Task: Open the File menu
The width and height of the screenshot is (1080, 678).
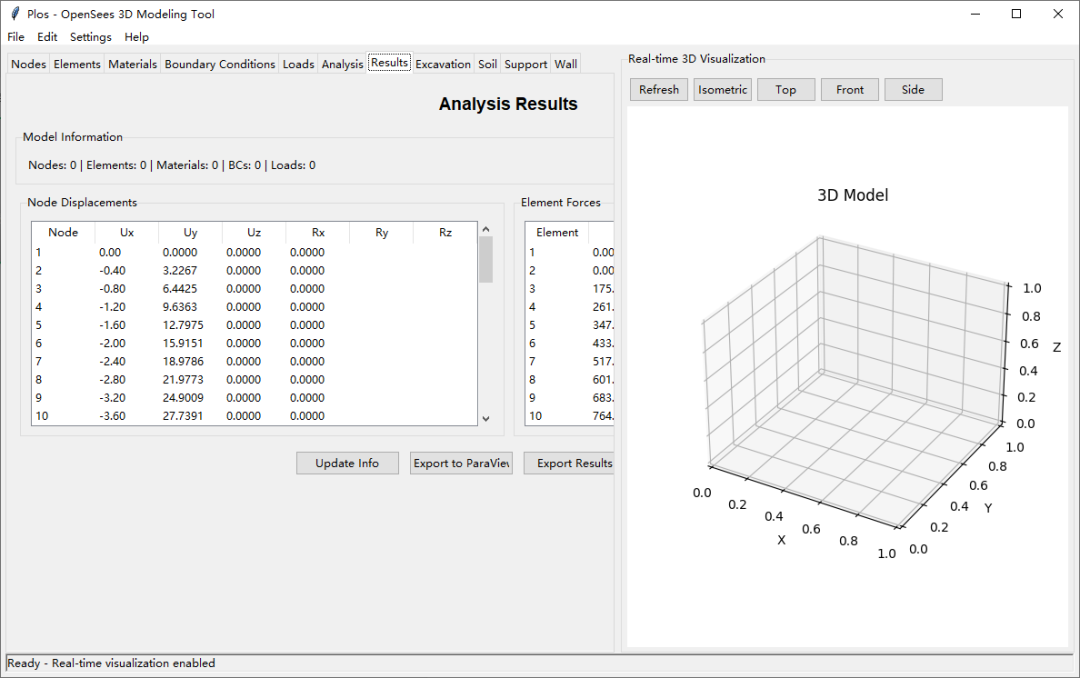Action: [16, 37]
